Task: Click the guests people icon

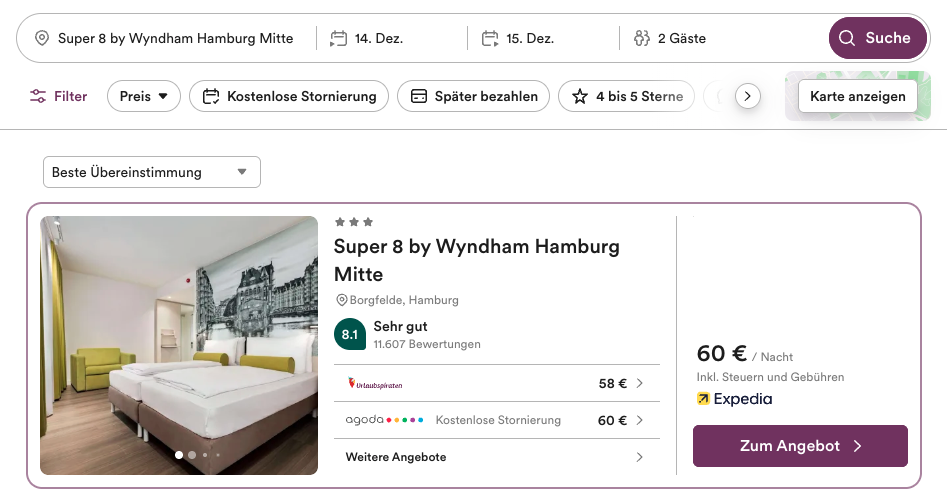Action: click(641, 38)
